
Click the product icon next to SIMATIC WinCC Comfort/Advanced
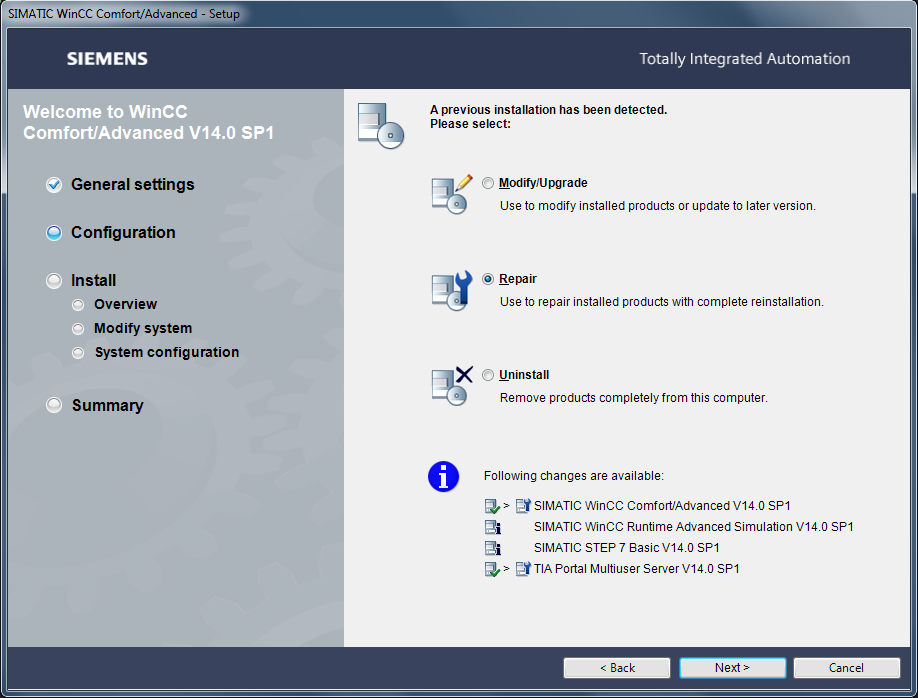point(523,505)
